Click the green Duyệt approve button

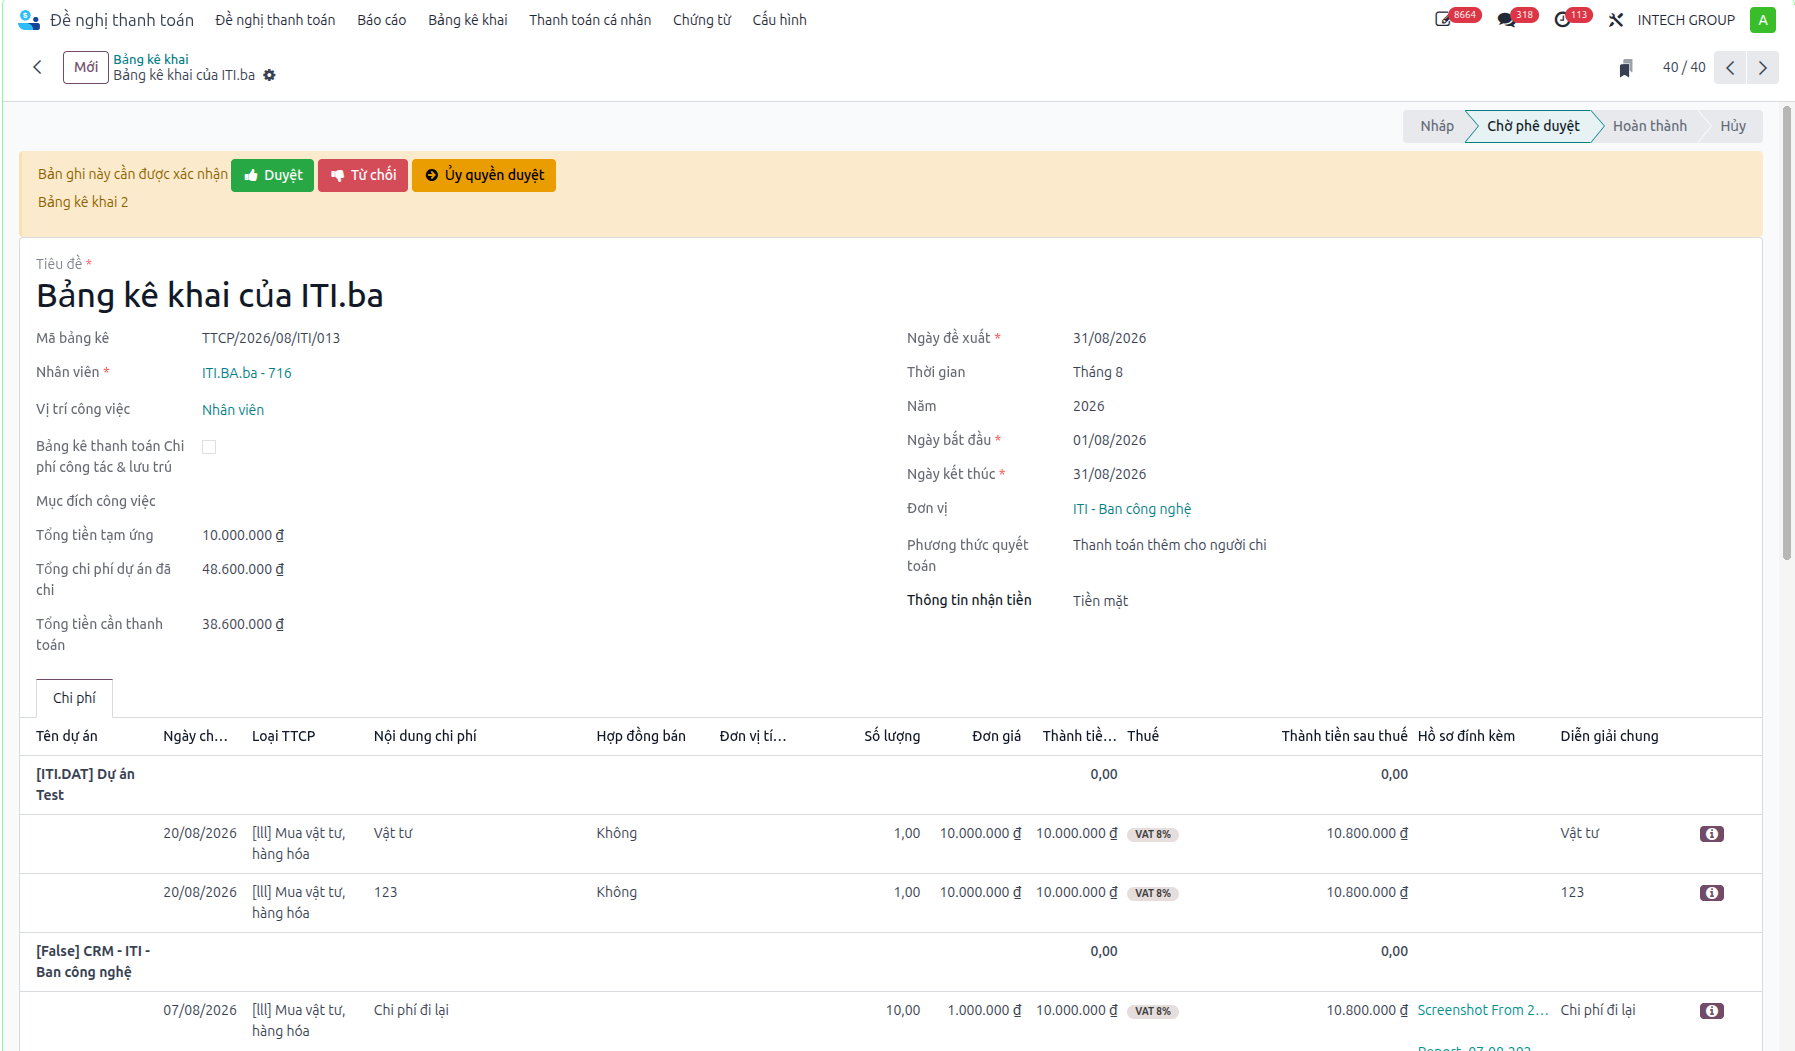click(x=272, y=175)
